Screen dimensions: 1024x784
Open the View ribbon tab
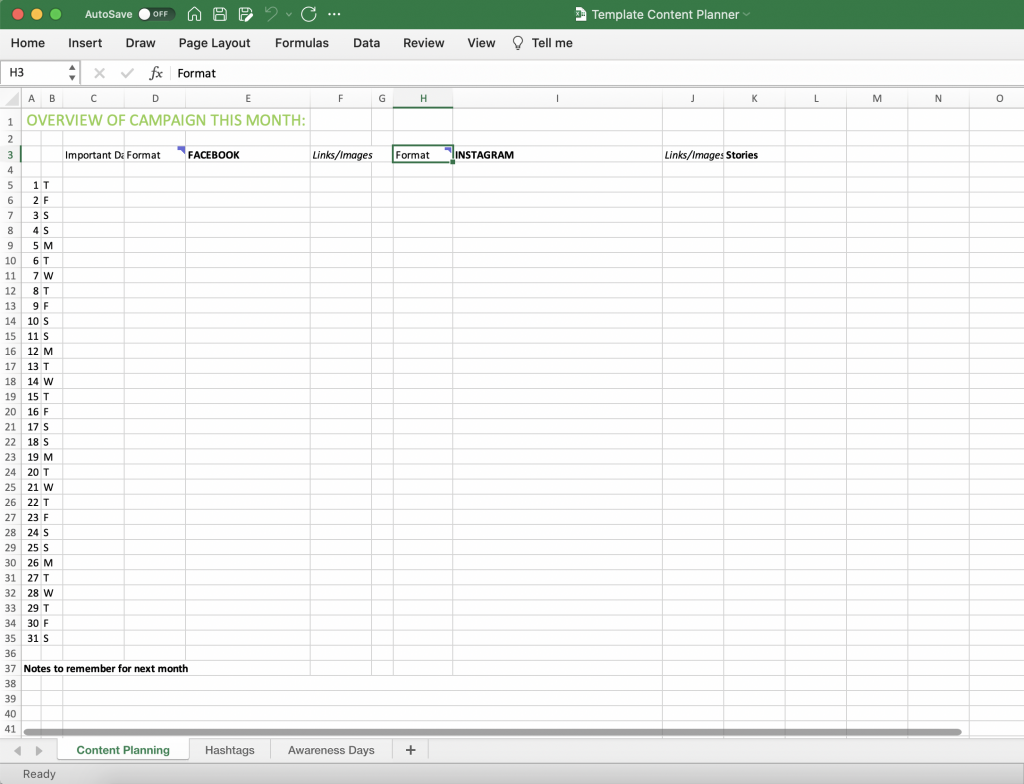coord(481,43)
